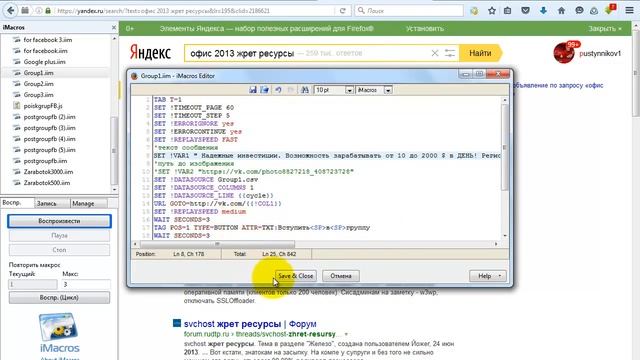Bookmark this page with the star icon
This screenshot has height=360, width=640.
(x=492, y=11)
